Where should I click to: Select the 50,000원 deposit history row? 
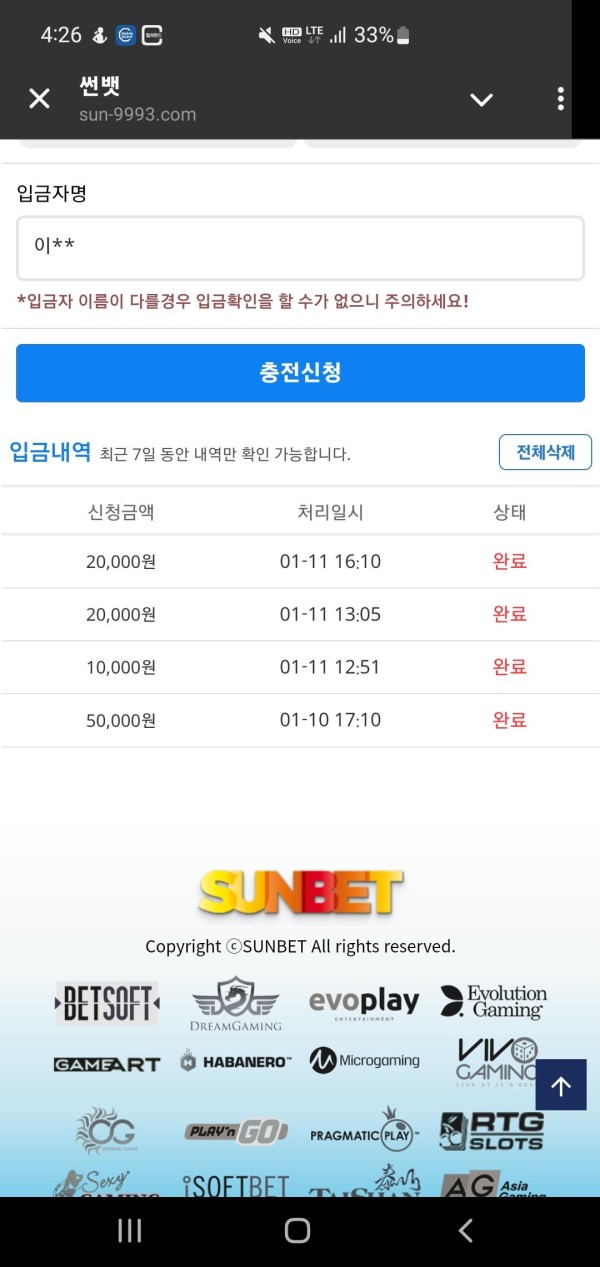300,720
